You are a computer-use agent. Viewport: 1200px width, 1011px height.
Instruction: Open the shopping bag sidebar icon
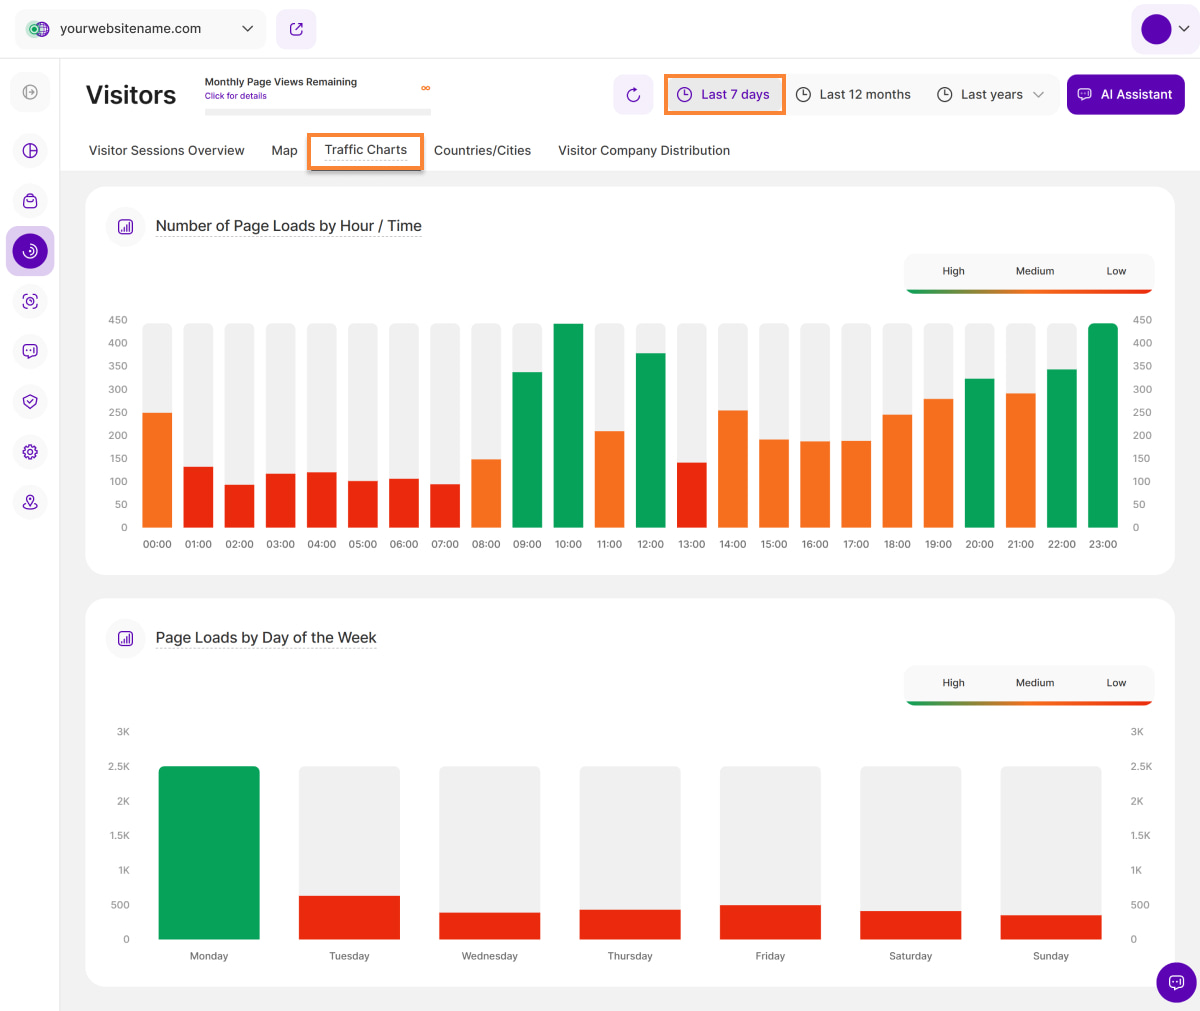pyautogui.click(x=30, y=201)
